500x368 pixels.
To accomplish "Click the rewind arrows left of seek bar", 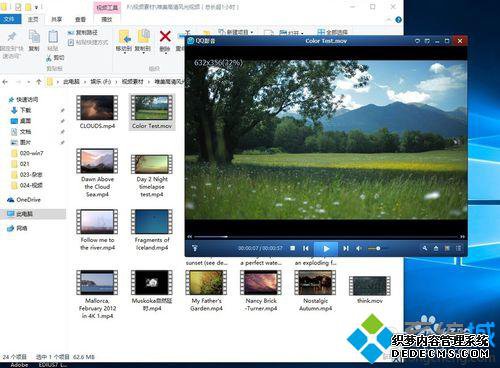I will [x=190, y=237].
